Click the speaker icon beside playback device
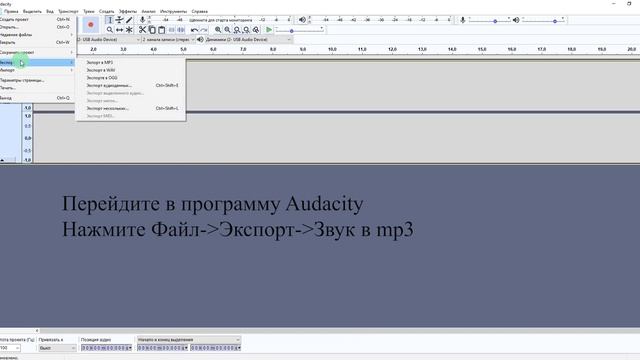 click(200, 40)
